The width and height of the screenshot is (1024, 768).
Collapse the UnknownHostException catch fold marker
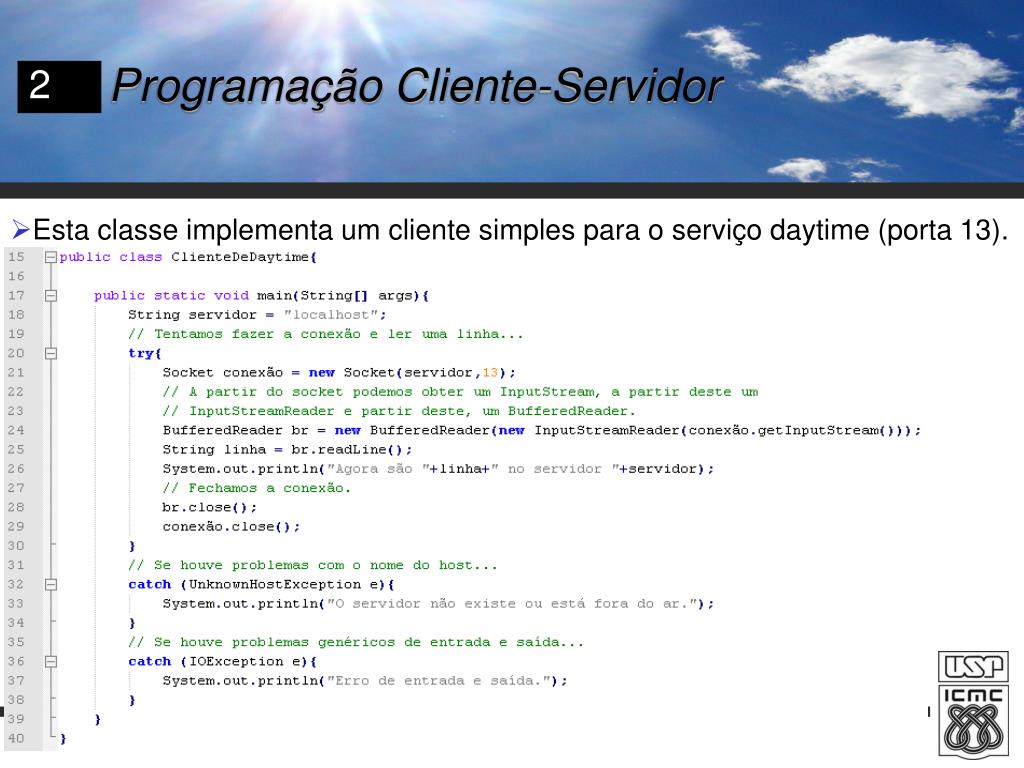(50, 584)
